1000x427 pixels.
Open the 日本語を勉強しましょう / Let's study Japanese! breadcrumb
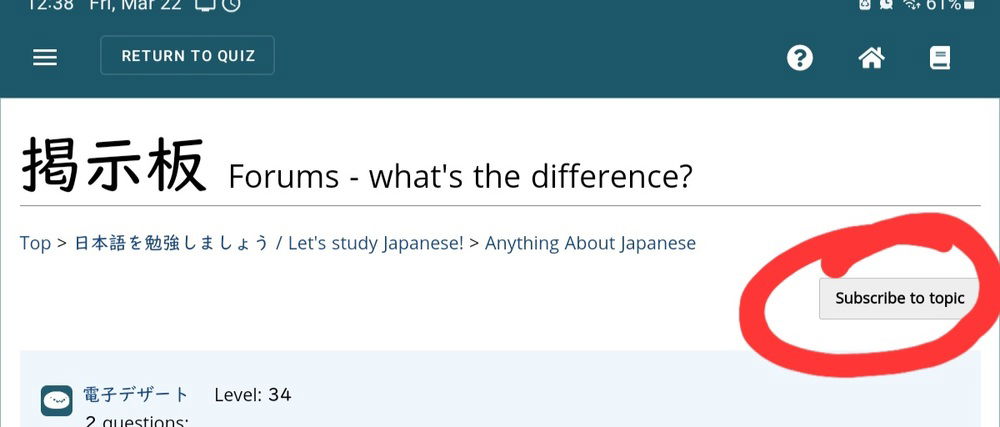pos(268,243)
